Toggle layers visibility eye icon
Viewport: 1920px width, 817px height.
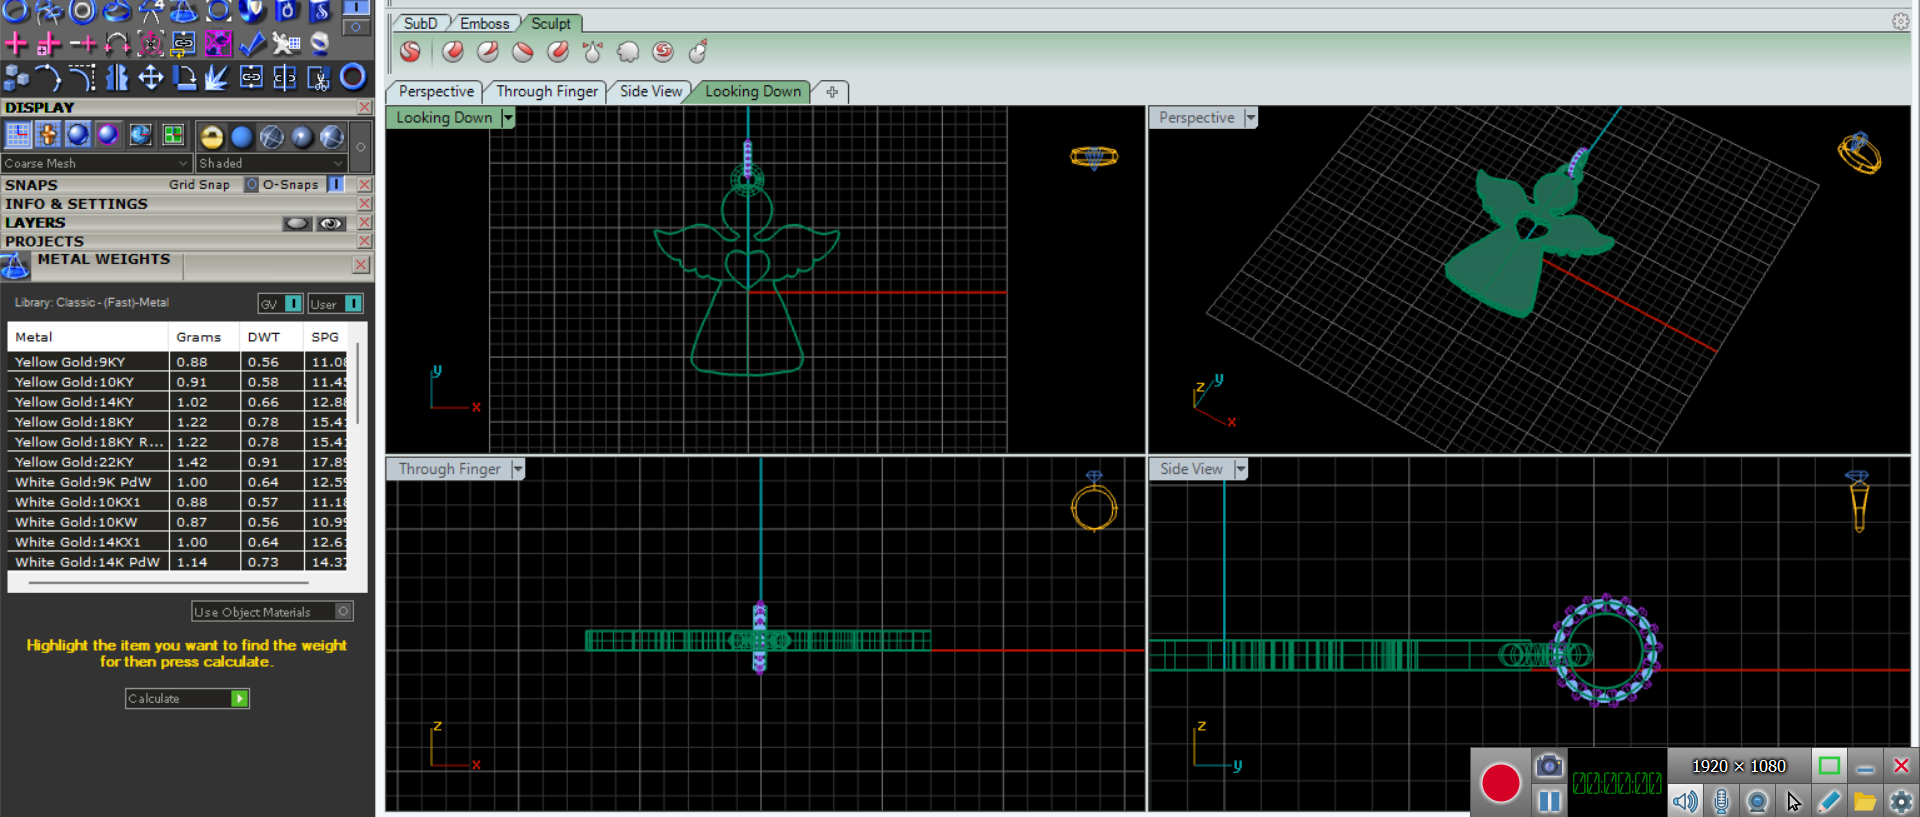(x=331, y=223)
